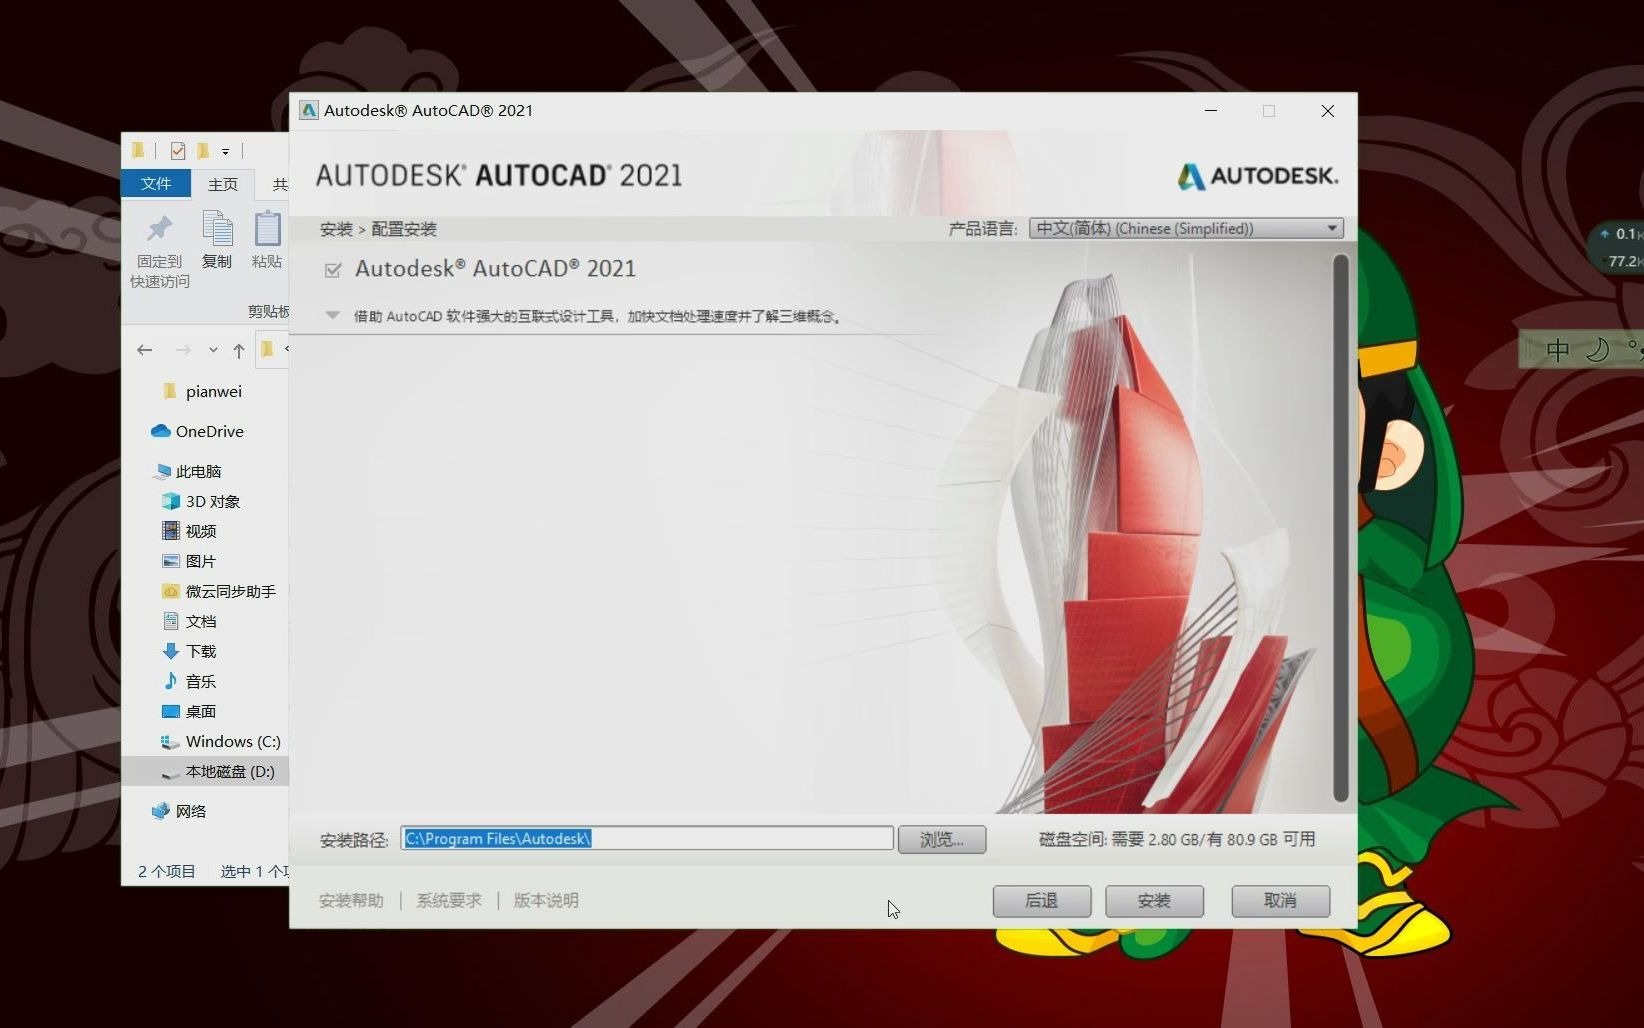The image size is (1644, 1028).
Task: Click the 取消 cancel button
Action: click(x=1281, y=900)
